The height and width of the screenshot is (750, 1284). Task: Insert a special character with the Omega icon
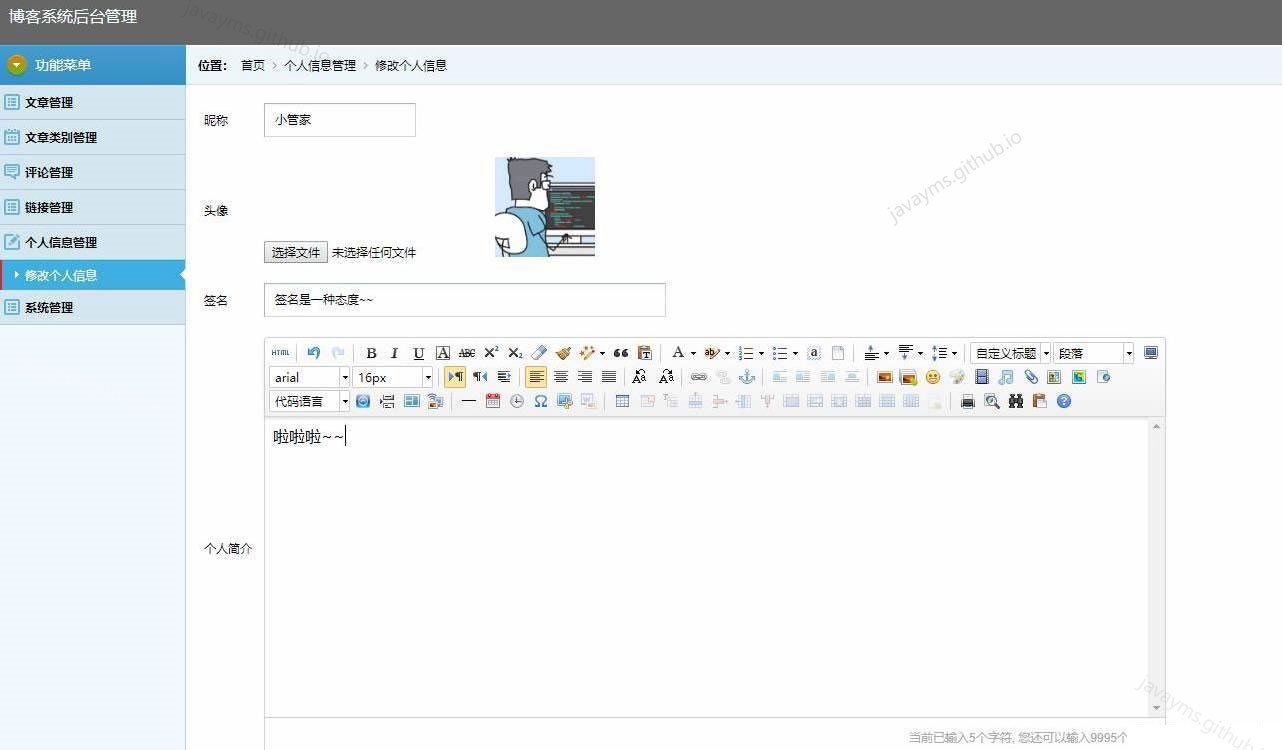point(540,401)
